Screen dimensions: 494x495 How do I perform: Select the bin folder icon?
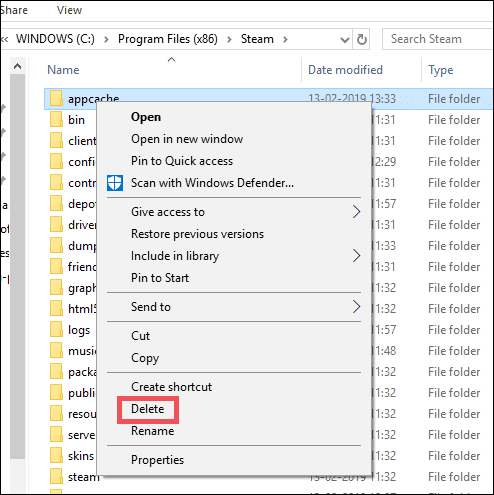(x=56, y=120)
